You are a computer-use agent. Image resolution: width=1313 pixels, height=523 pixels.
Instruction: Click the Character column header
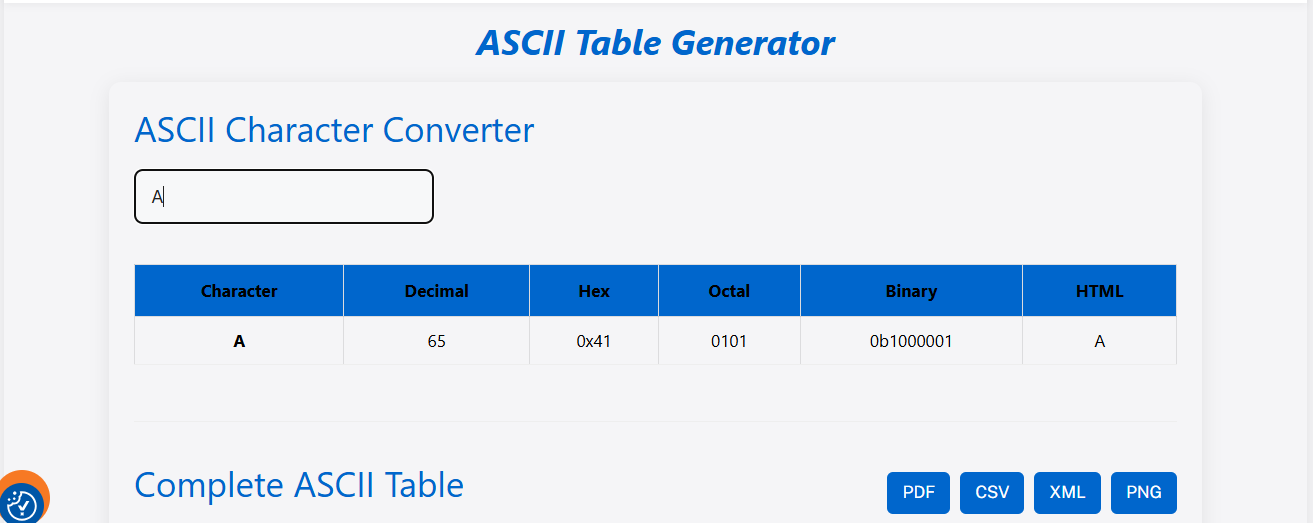coord(239,291)
